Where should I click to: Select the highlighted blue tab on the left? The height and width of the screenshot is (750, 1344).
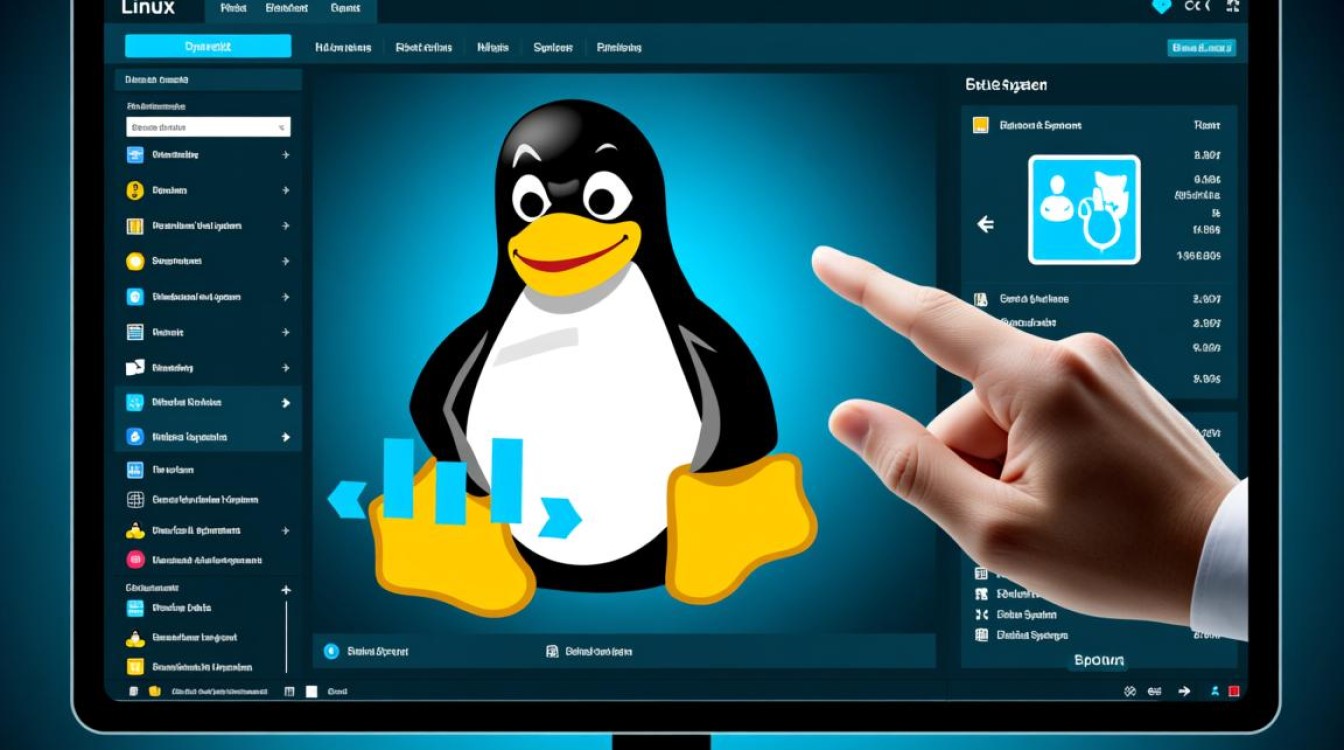tap(207, 45)
